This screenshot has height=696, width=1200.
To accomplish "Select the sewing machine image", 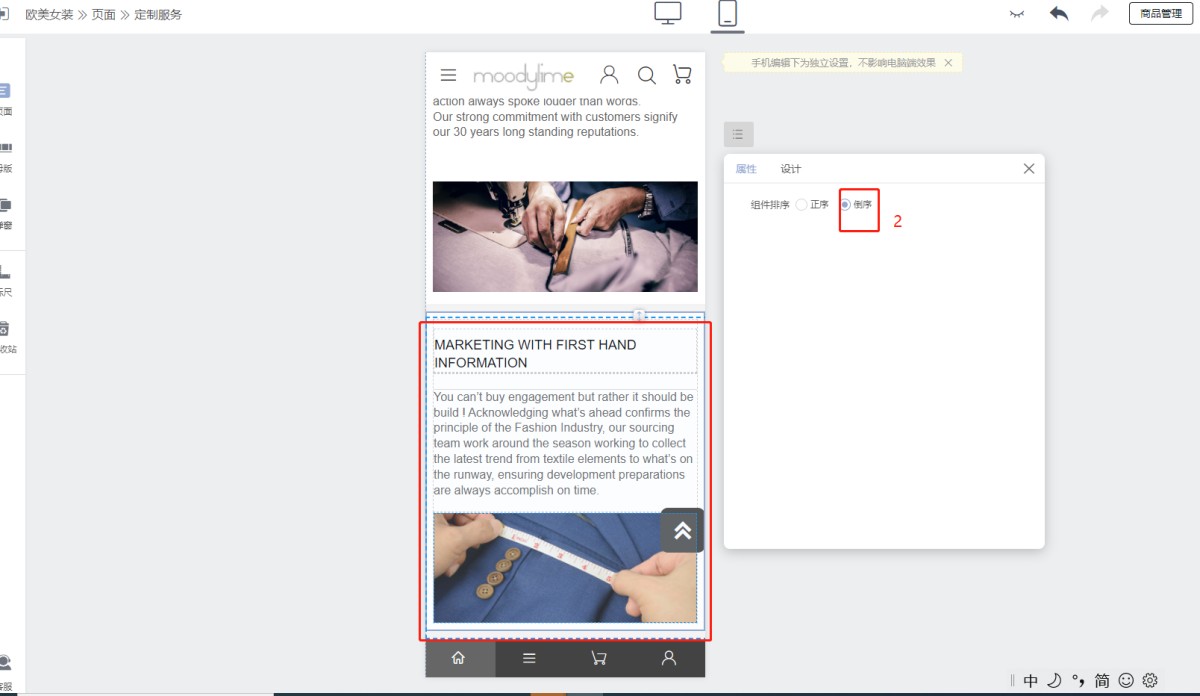I will [565, 237].
